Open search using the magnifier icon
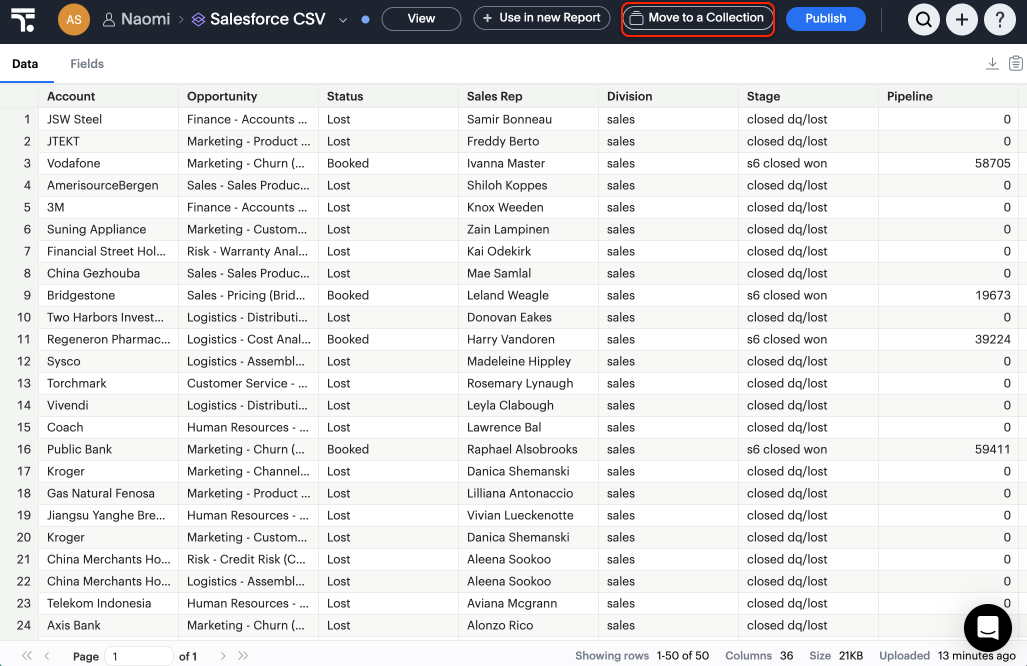Screen dimensions: 1027x666 [923, 18]
